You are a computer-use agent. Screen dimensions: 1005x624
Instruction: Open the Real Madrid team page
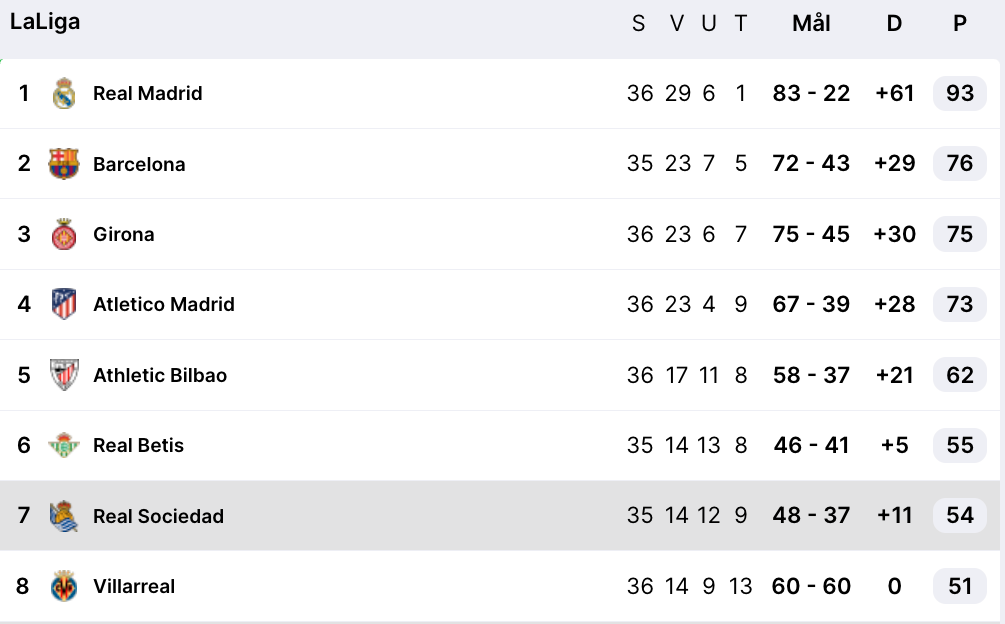(147, 93)
